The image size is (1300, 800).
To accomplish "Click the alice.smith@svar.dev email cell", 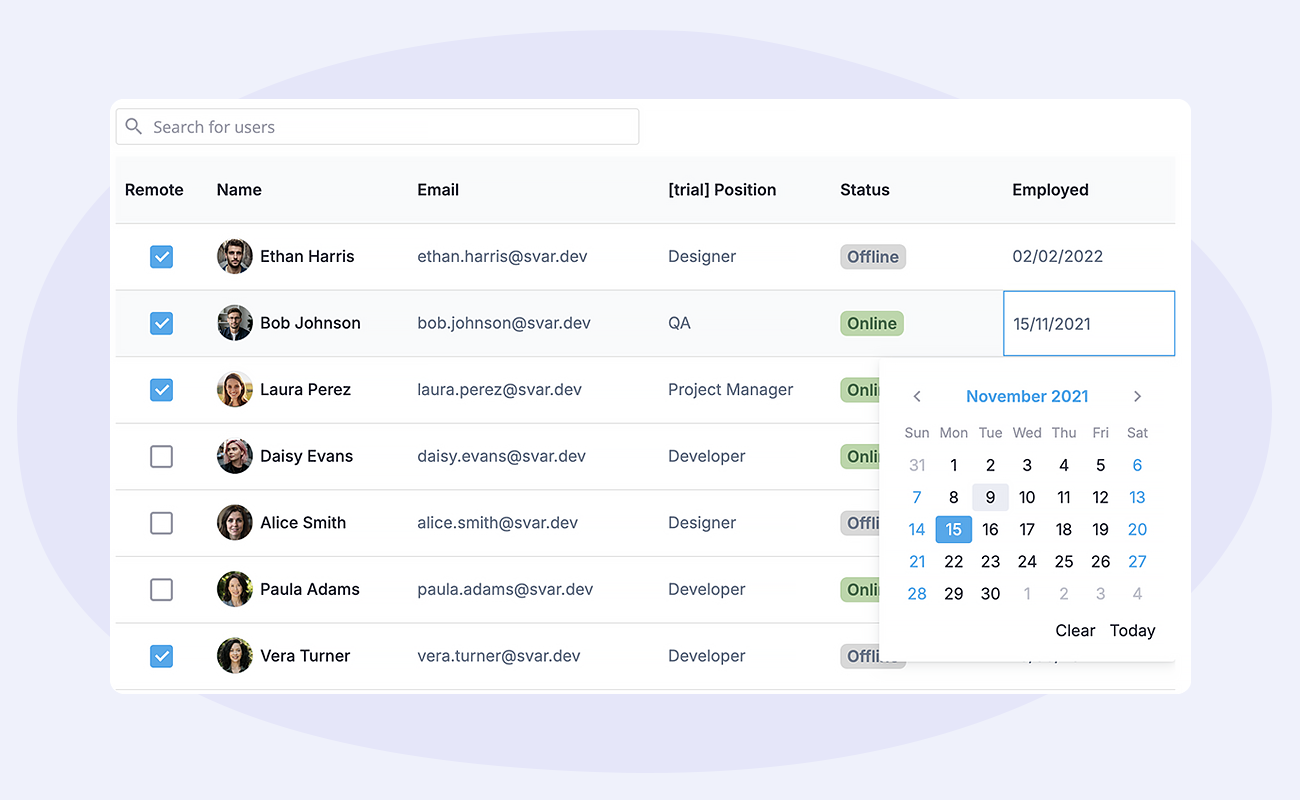I will (x=498, y=523).
